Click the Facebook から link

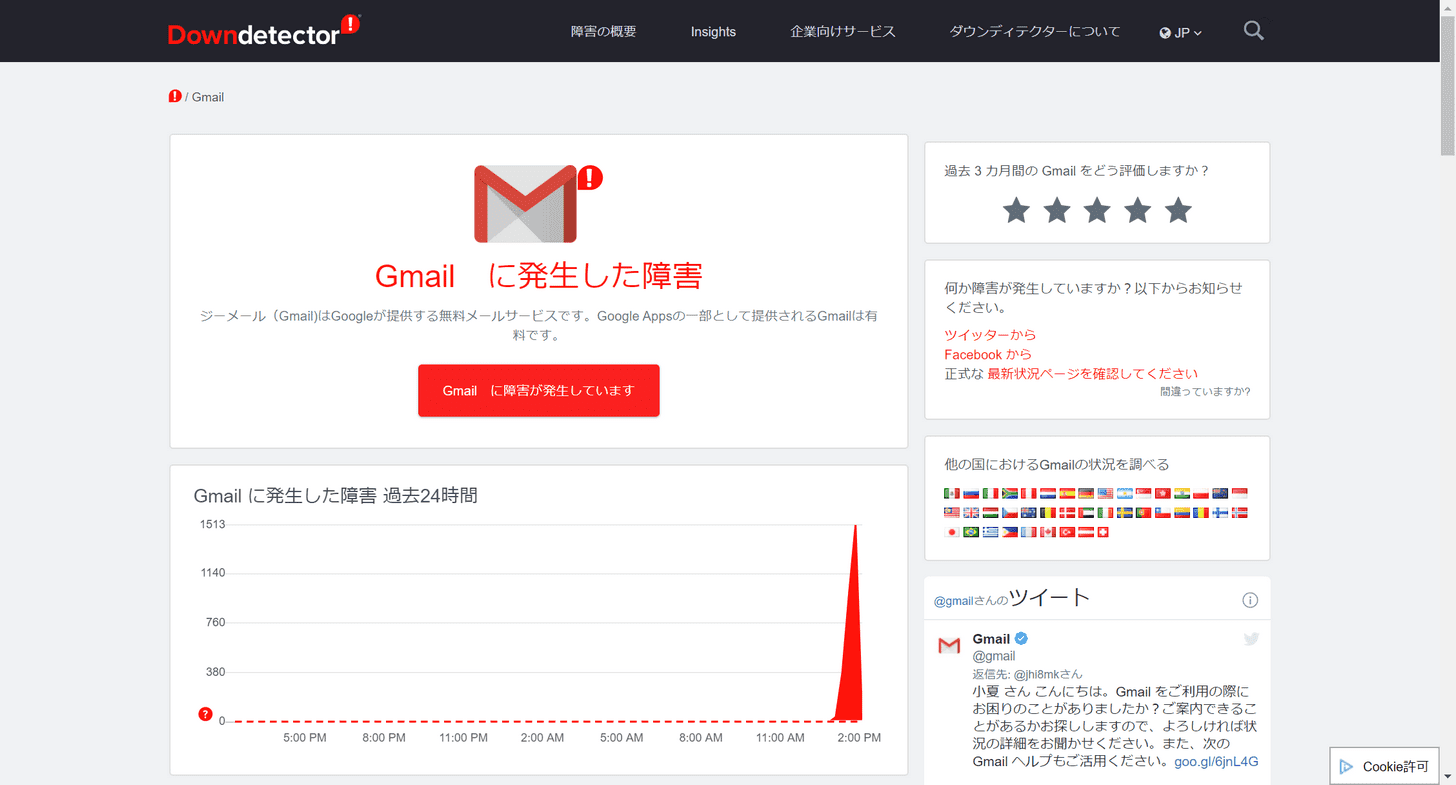[x=988, y=354]
